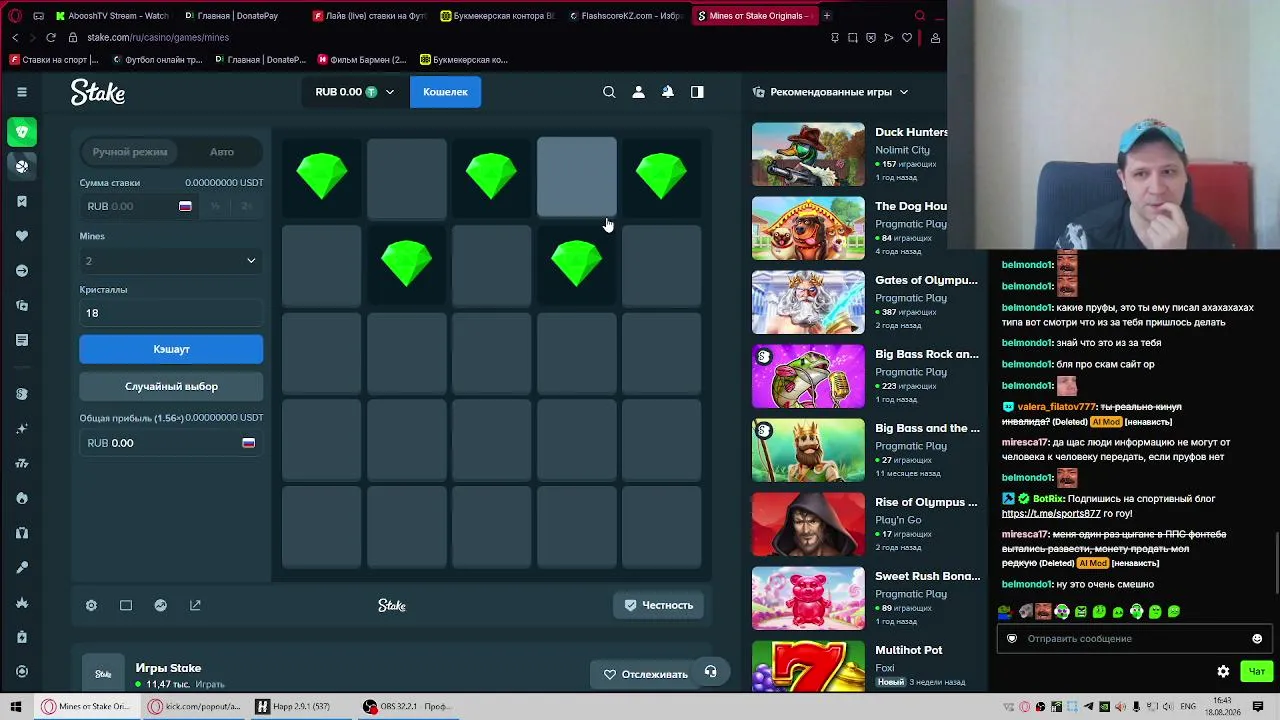Click the Случайный выбор button
Viewport: 1280px width, 720px height.
tap(171, 386)
